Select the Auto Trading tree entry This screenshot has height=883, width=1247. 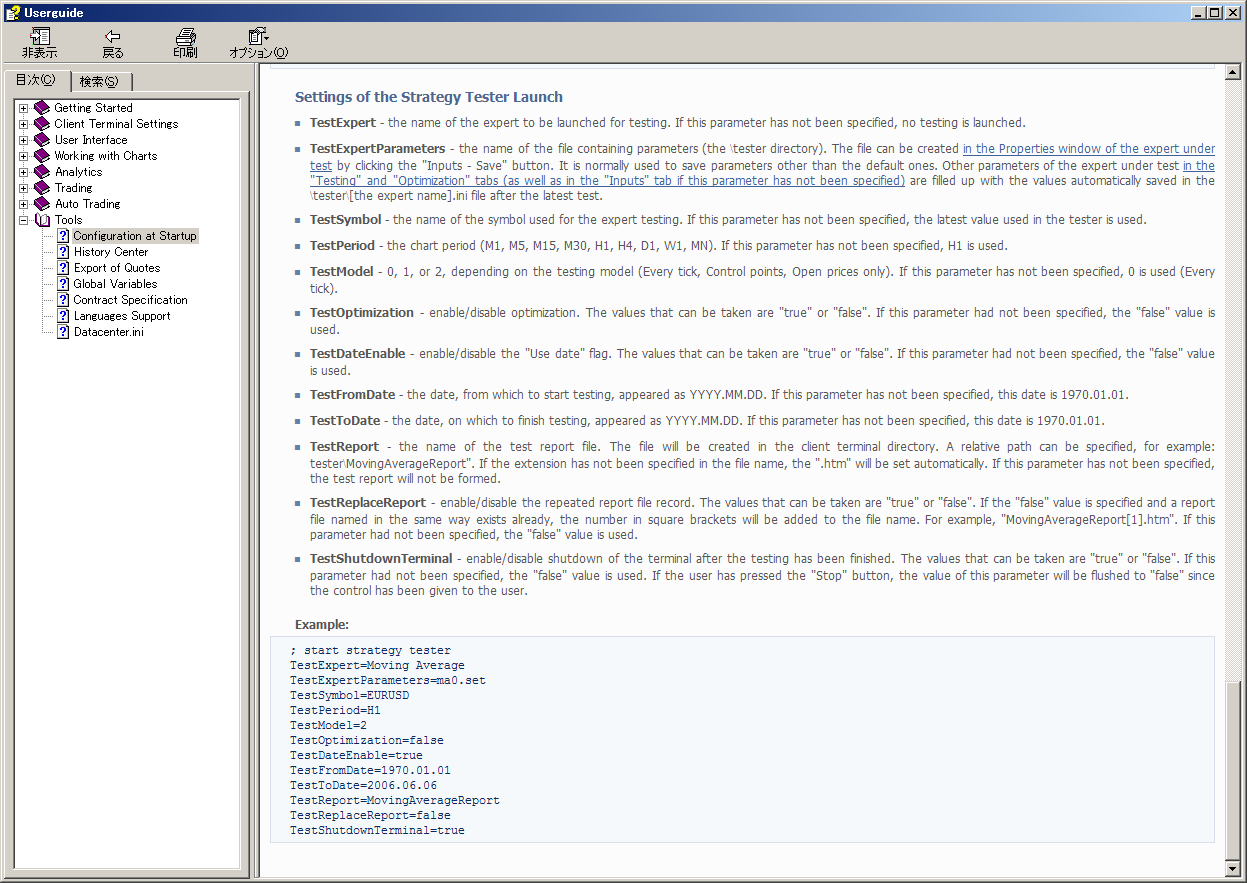coord(87,204)
